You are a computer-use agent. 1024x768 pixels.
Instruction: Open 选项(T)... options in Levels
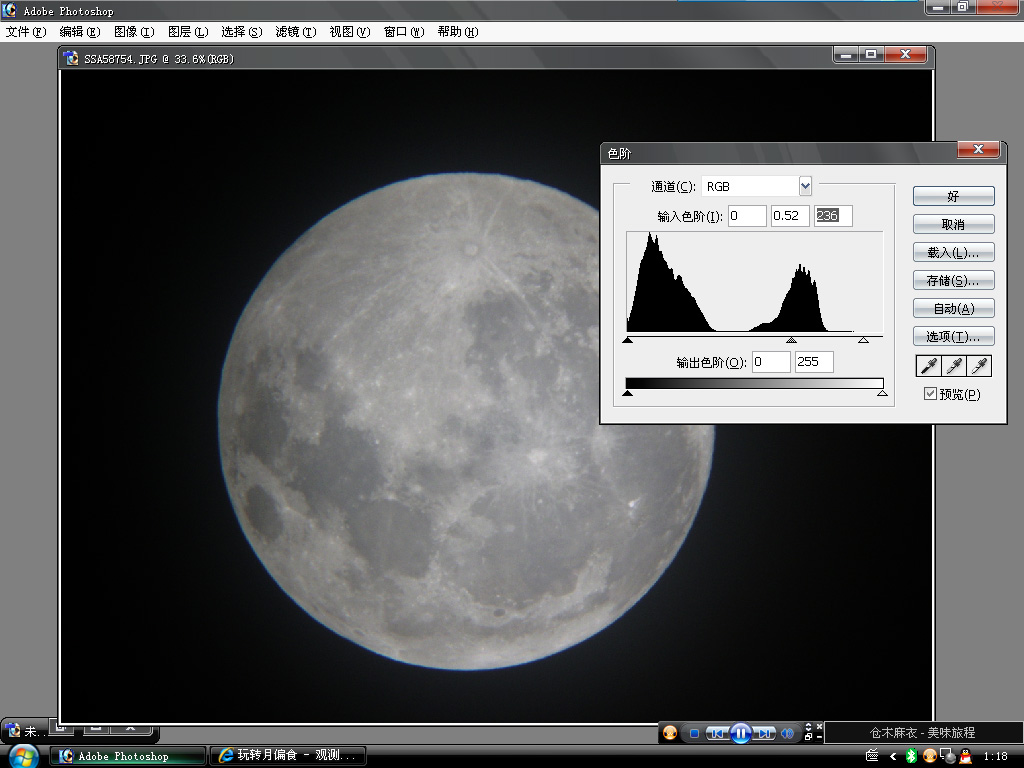953,336
